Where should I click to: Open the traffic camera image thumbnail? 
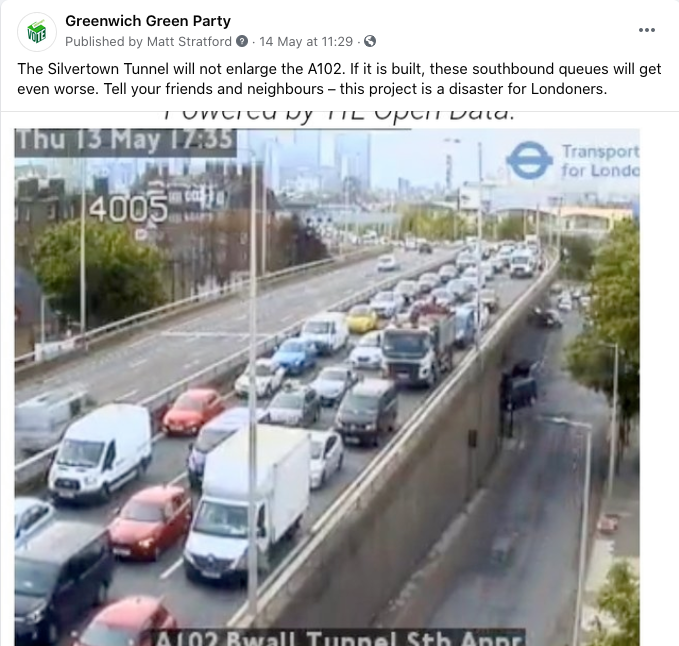(327, 387)
